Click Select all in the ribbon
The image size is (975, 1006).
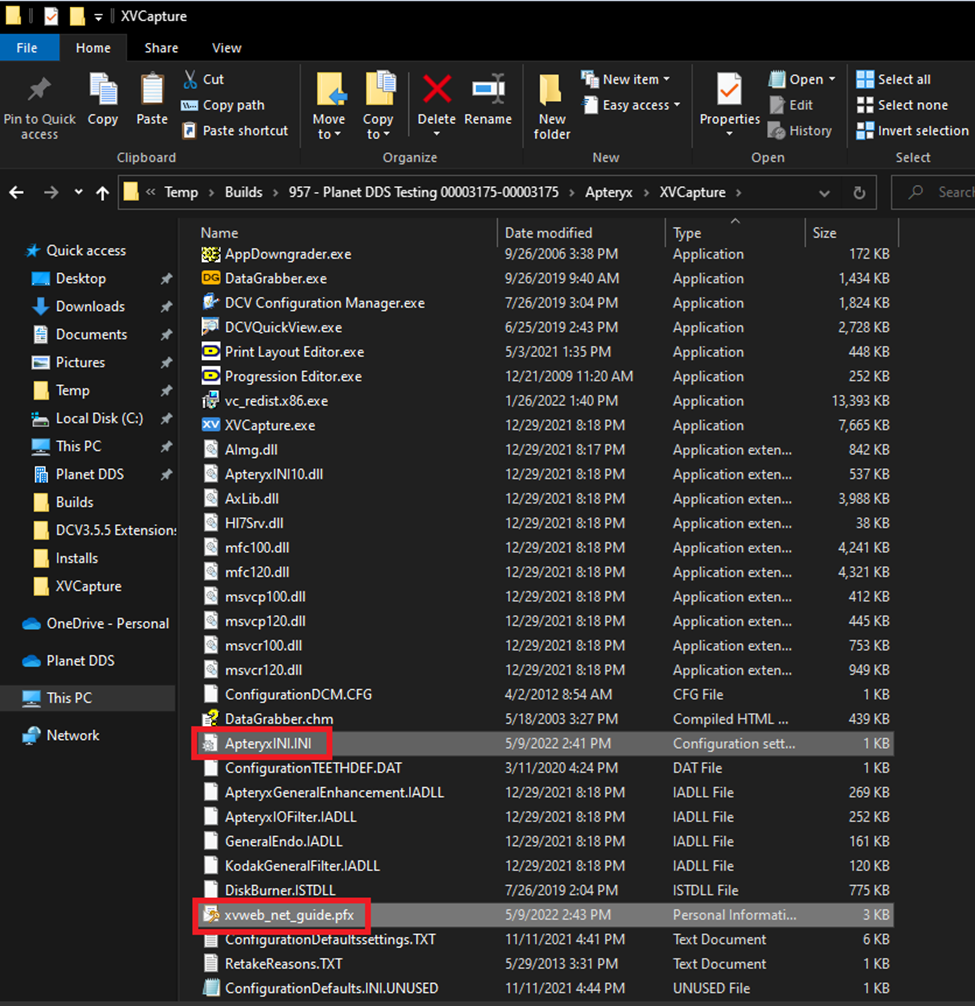pyautogui.click(x=894, y=79)
